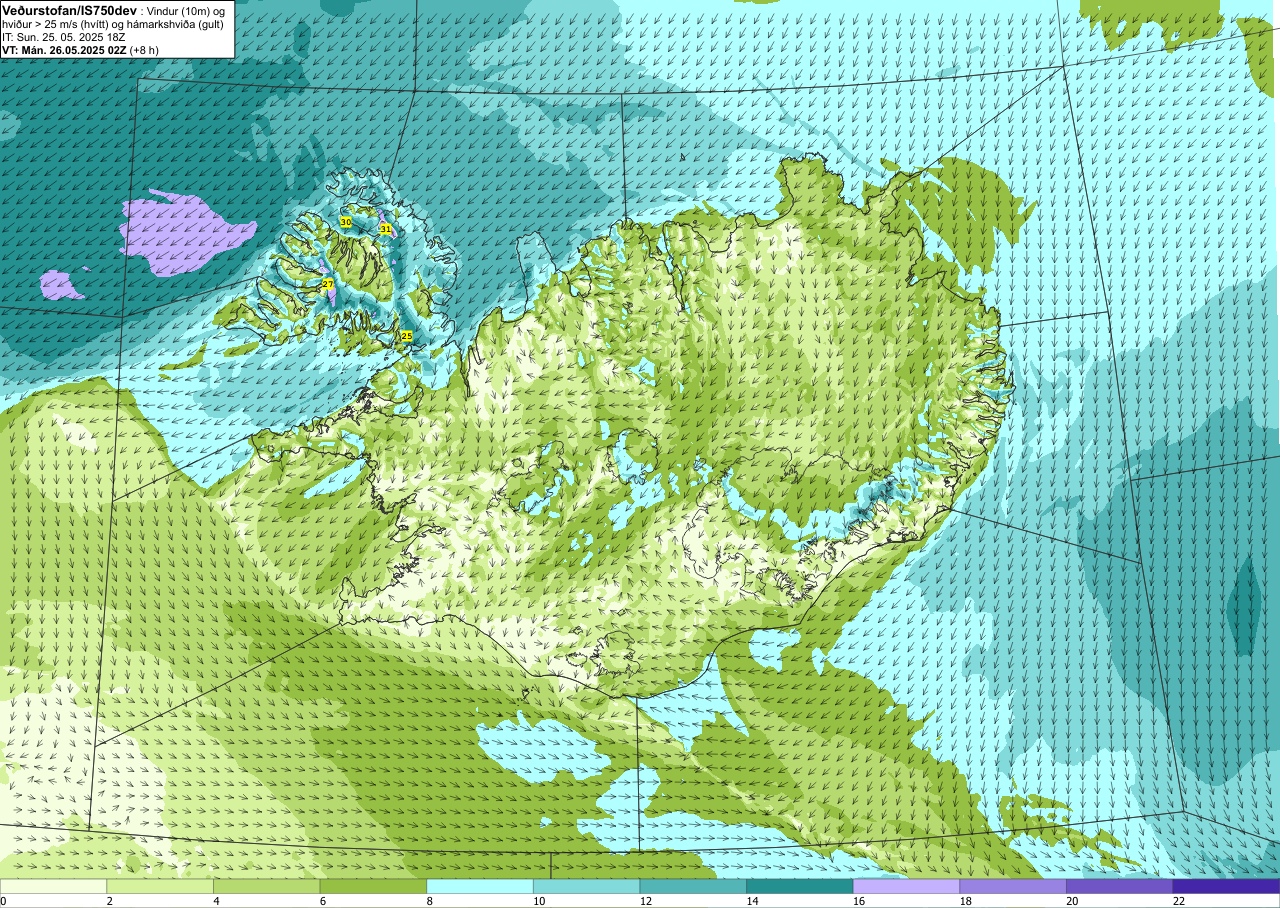Click the legend scale value 0

tap(3, 901)
